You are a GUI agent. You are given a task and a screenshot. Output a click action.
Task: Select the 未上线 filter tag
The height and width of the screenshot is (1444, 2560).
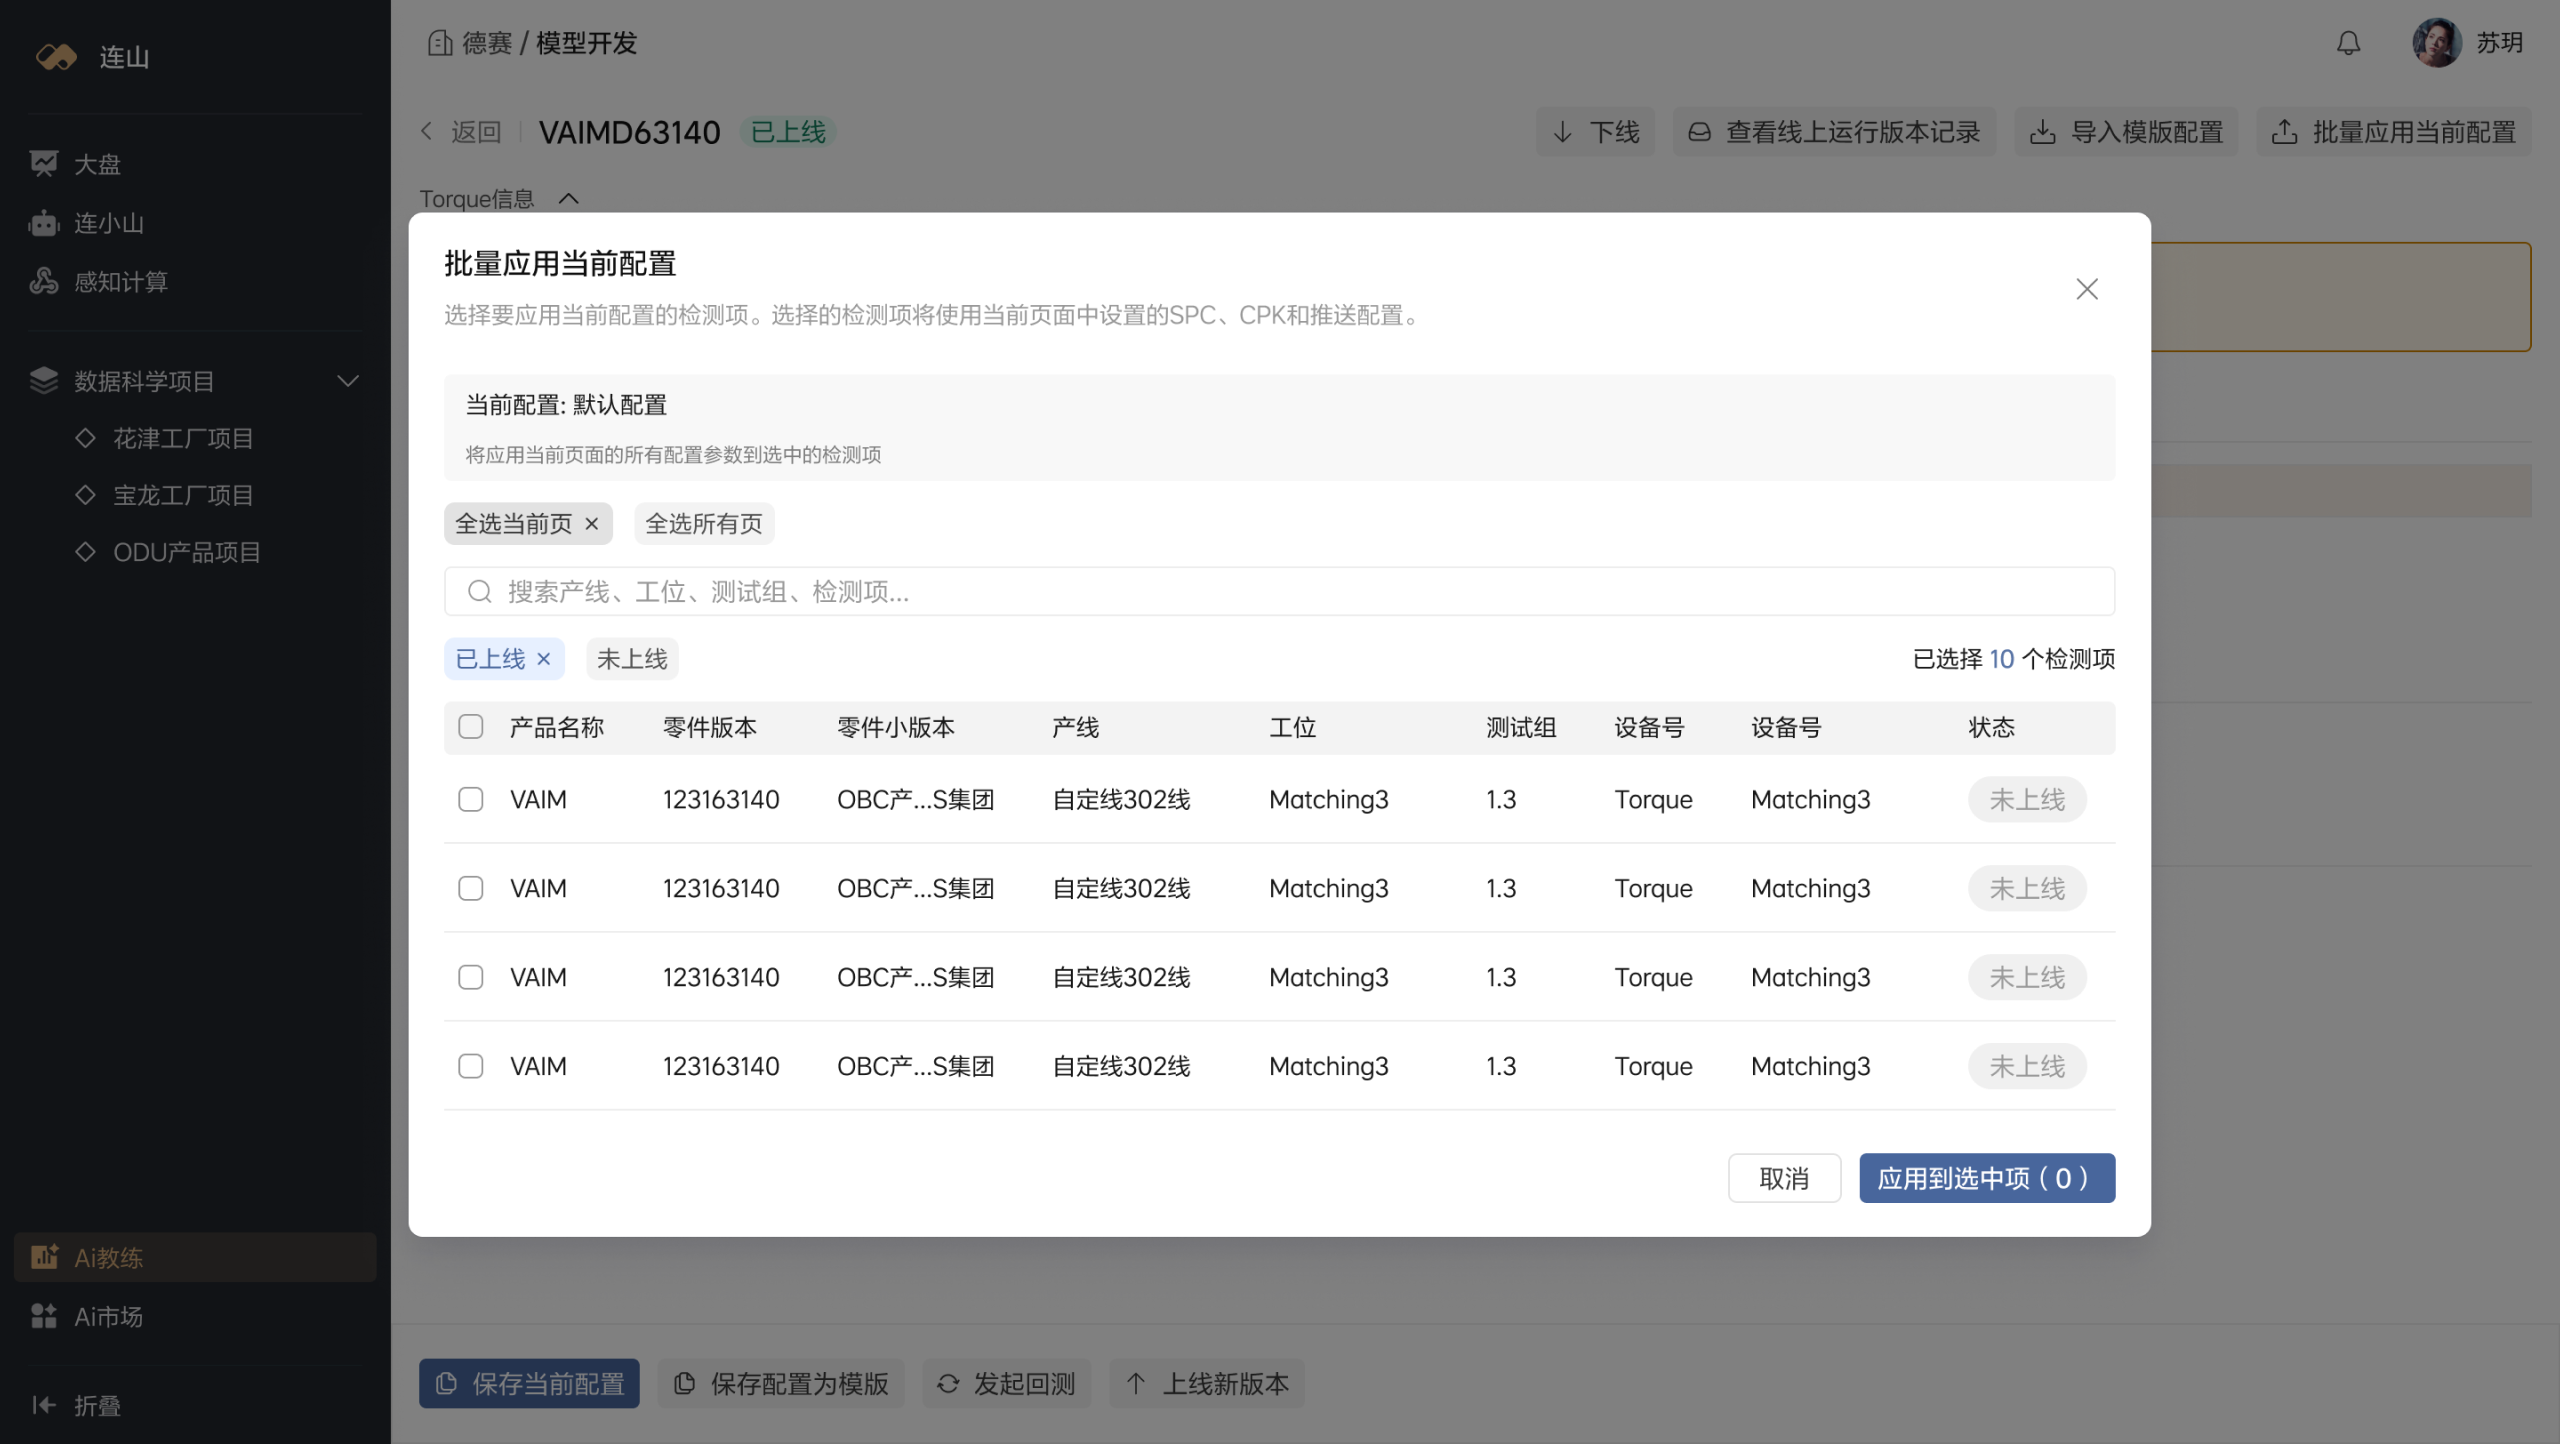coord(632,659)
